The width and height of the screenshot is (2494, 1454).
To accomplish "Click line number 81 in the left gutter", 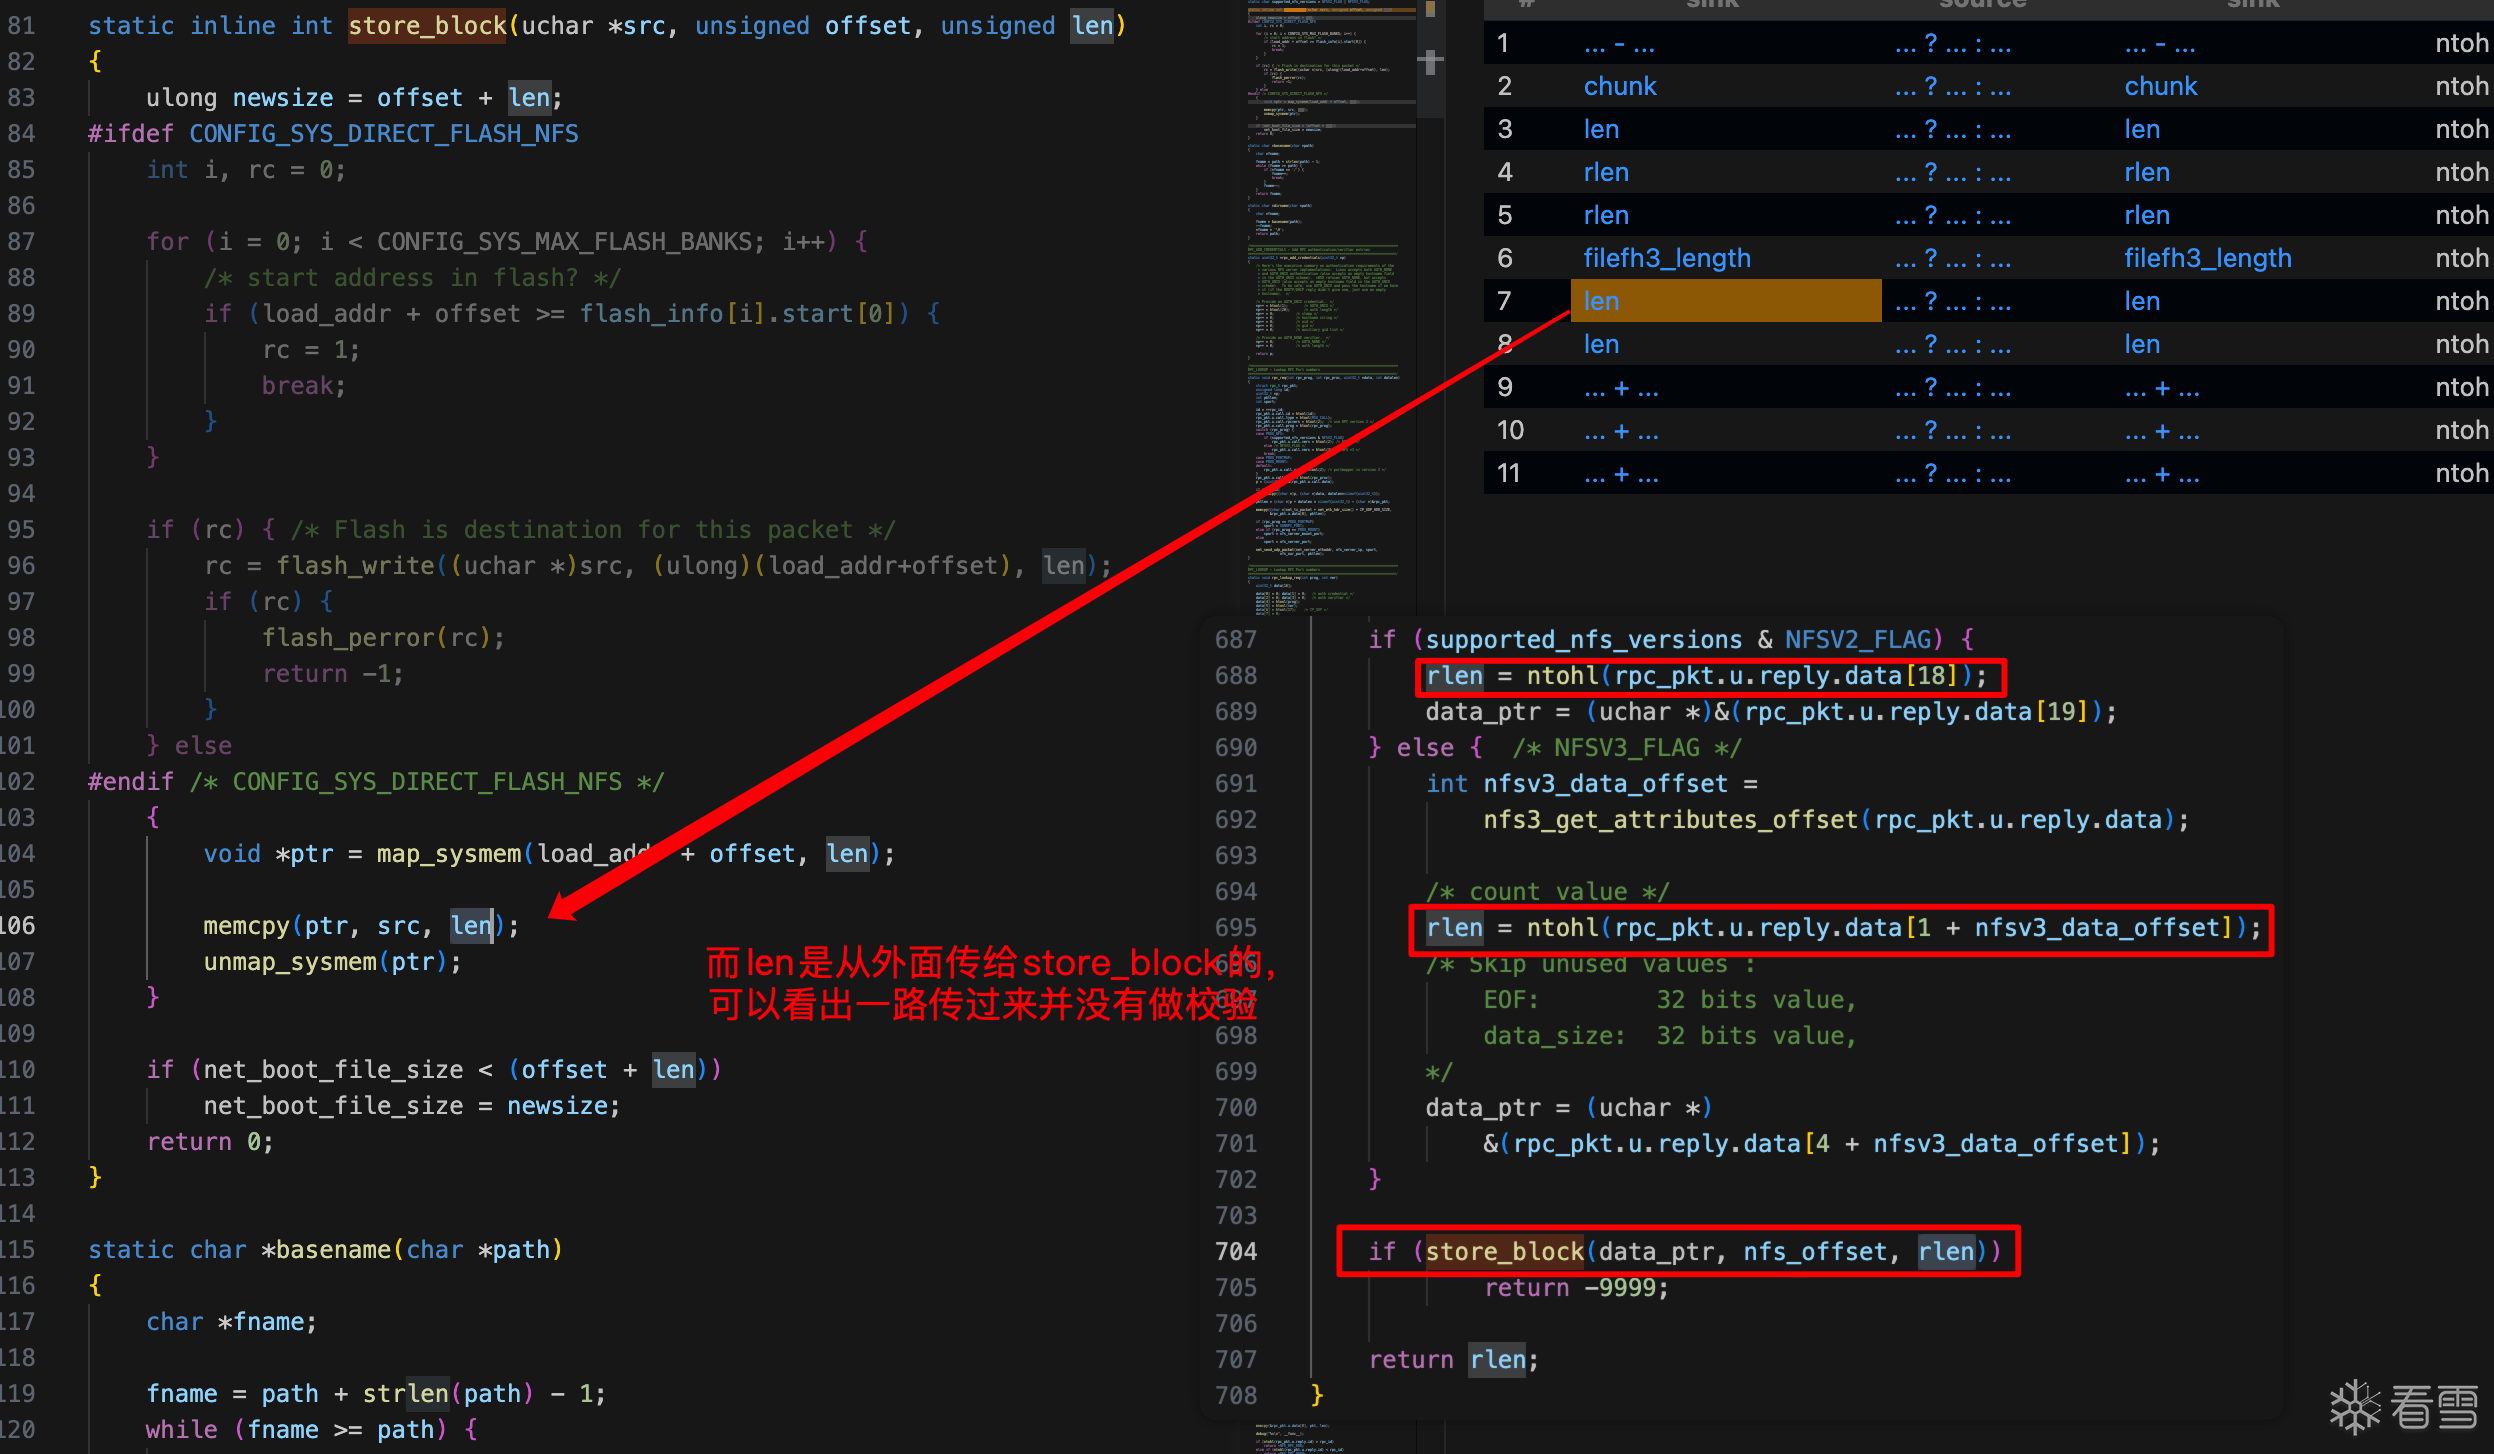I will tap(20, 26).
